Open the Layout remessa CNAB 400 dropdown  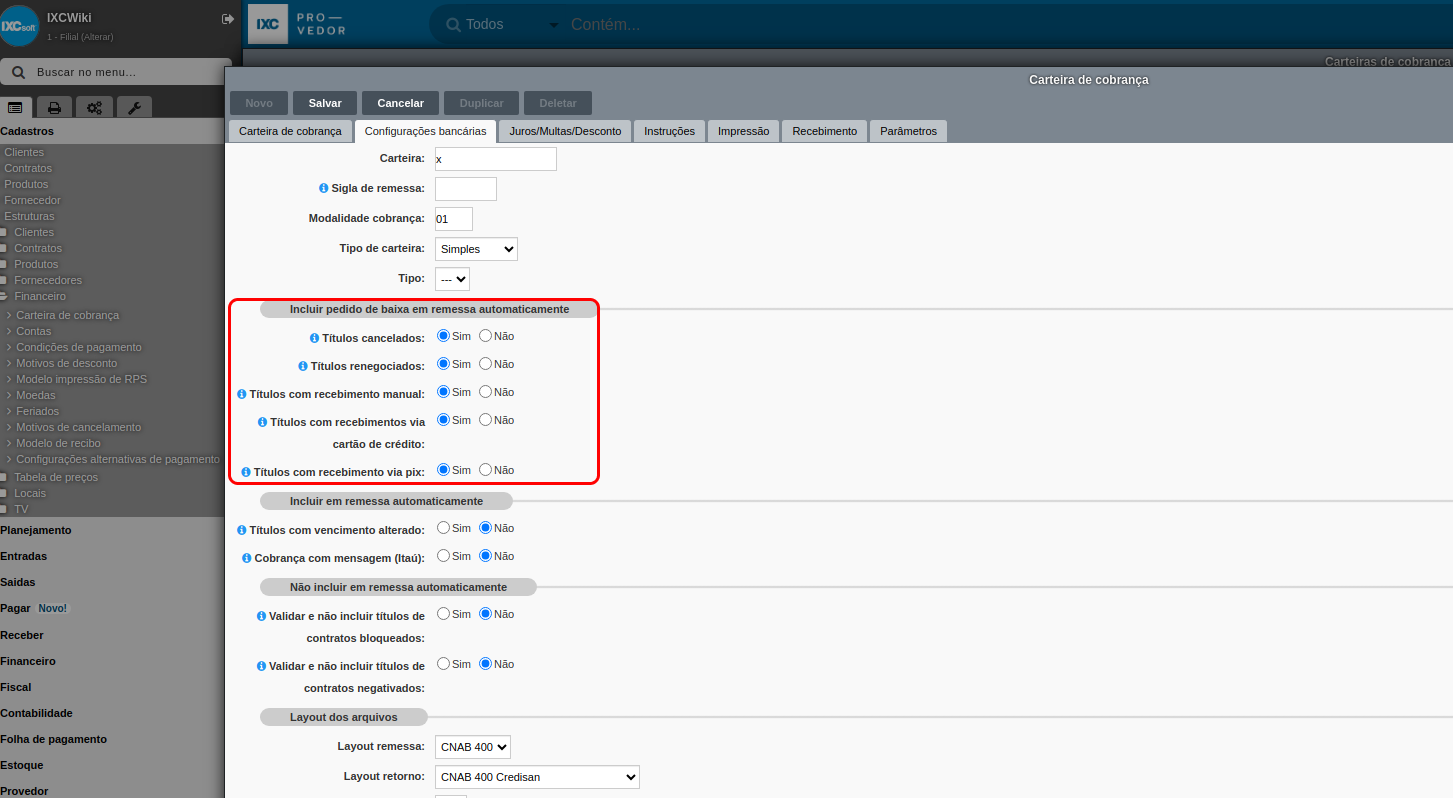473,747
